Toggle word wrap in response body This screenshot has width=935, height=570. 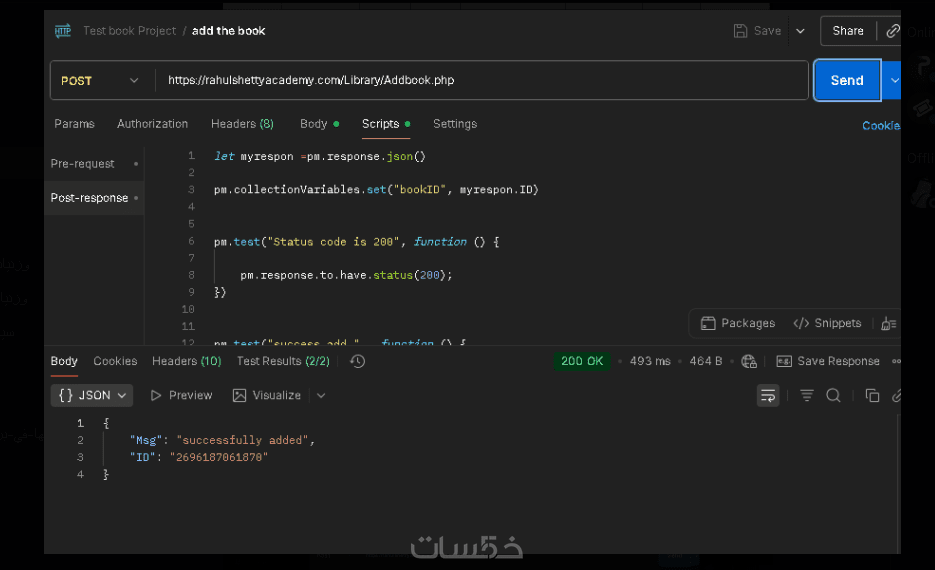pos(768,396)
